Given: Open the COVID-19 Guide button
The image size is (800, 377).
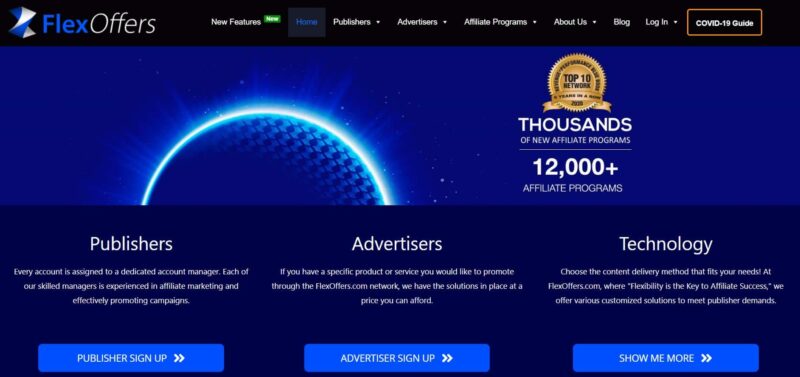Looking at the screenshot, I should coord(724,22).
